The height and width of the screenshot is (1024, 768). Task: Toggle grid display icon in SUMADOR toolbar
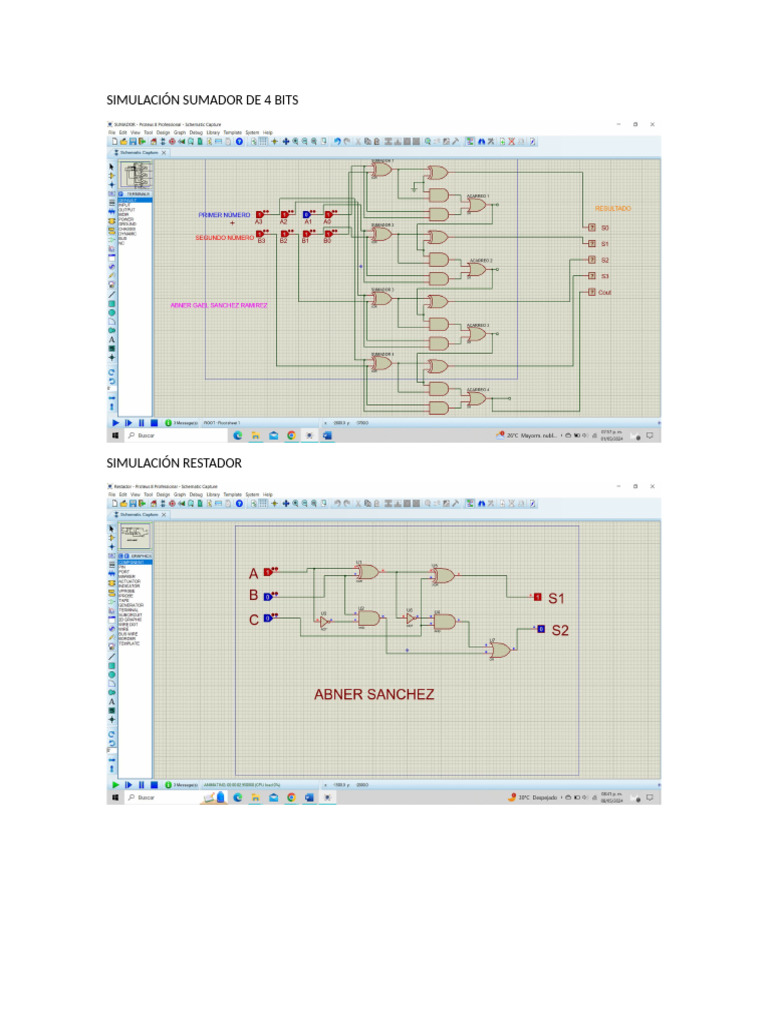click(x=263, y=141)
